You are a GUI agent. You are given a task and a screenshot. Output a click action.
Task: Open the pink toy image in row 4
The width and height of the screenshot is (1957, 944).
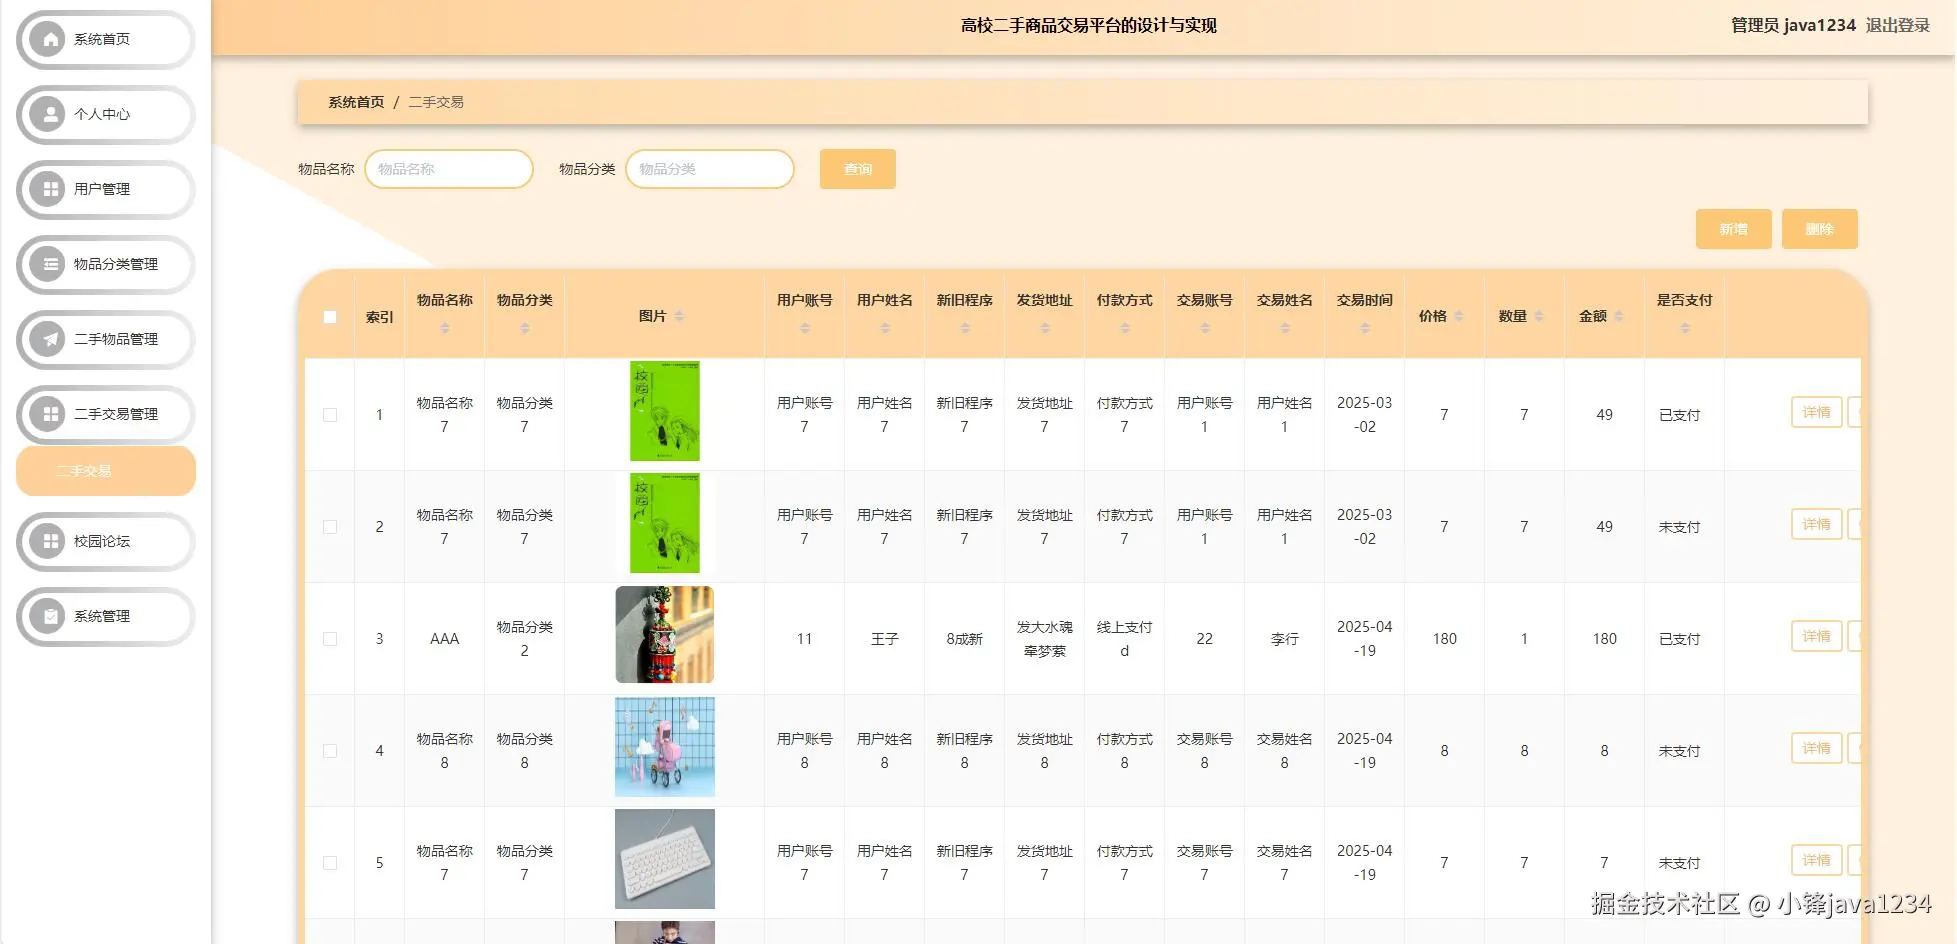tap(665, 747)
